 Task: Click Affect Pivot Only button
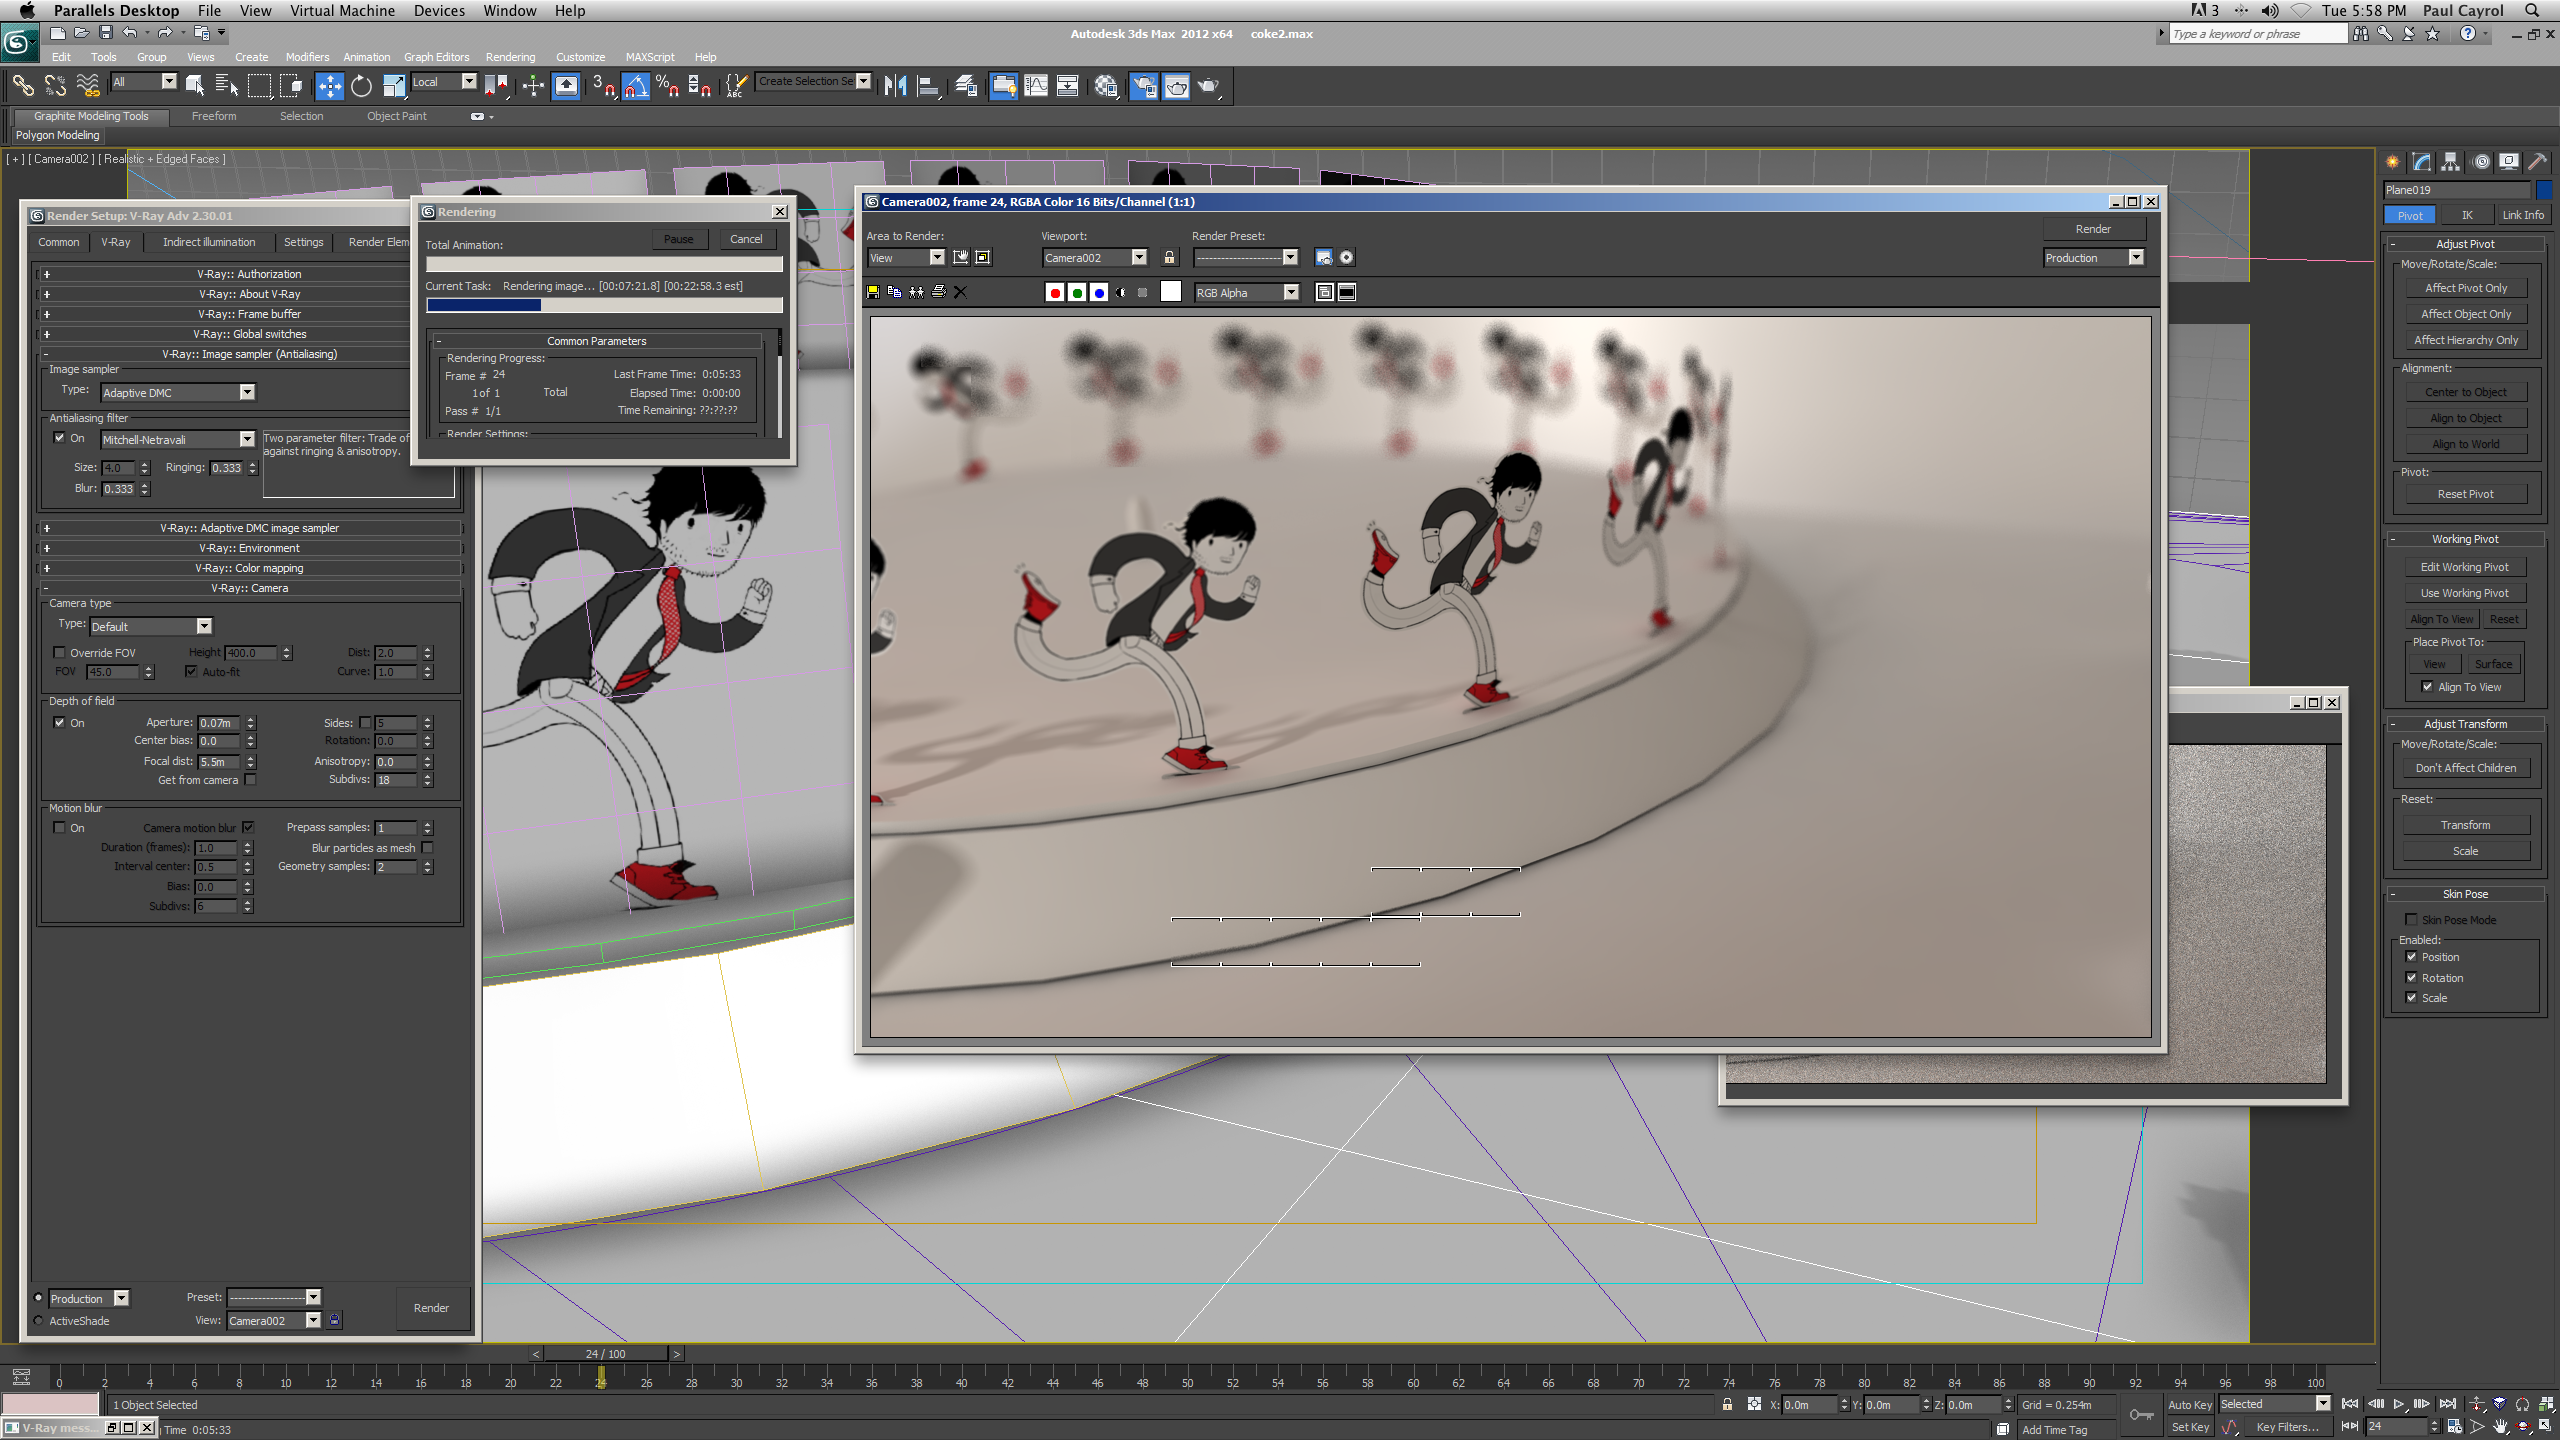pos(2465,288)
